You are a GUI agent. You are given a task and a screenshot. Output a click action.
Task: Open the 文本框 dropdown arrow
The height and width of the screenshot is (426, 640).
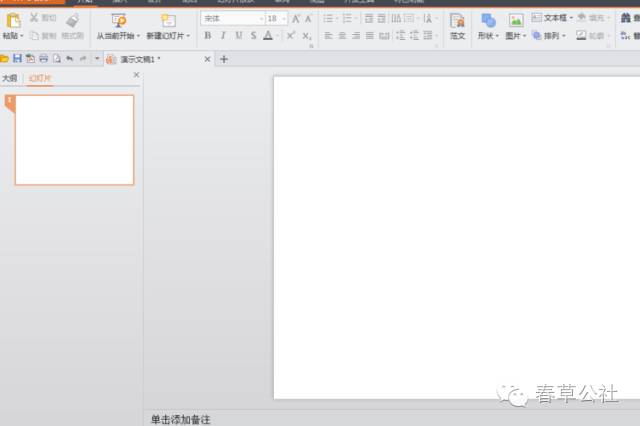point(571,18)
